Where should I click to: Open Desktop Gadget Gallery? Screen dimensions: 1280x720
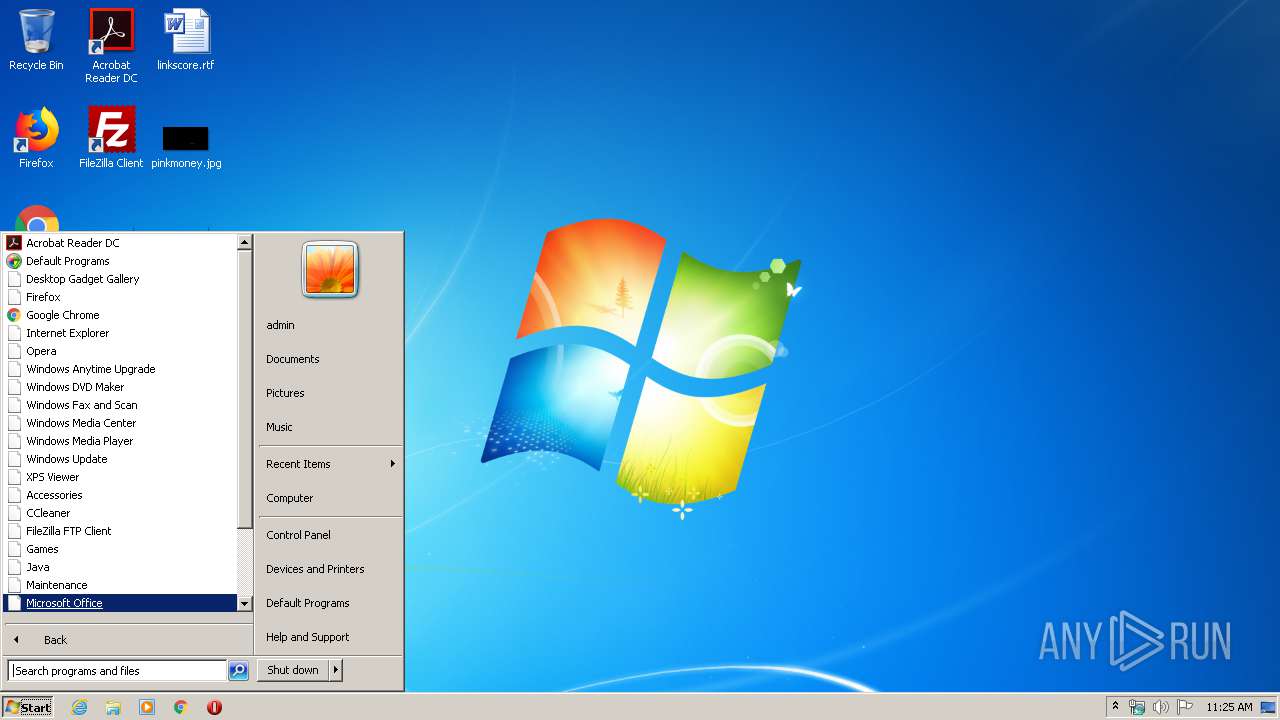tap(121, 279)
